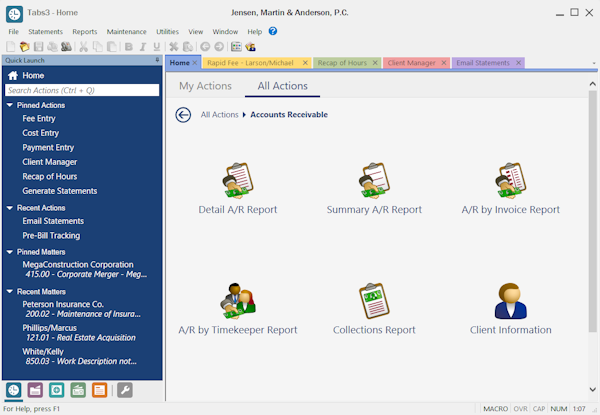This screenshot has height=415, width=600.
Task: Open the purple folder application icon
Action: [x=35, y=390]
